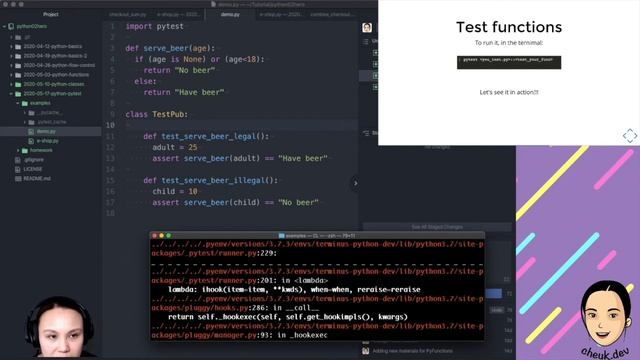Click the homework folder icon
The width and height of the screenshot is (640, 360).
tap(24, 150)
